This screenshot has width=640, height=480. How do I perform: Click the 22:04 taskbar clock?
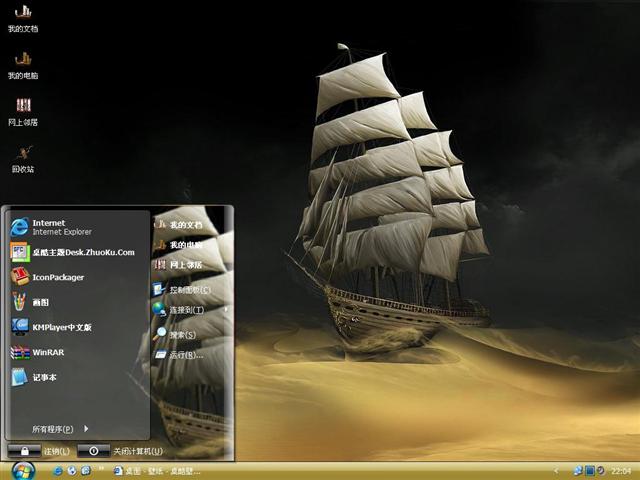point(621,471)
